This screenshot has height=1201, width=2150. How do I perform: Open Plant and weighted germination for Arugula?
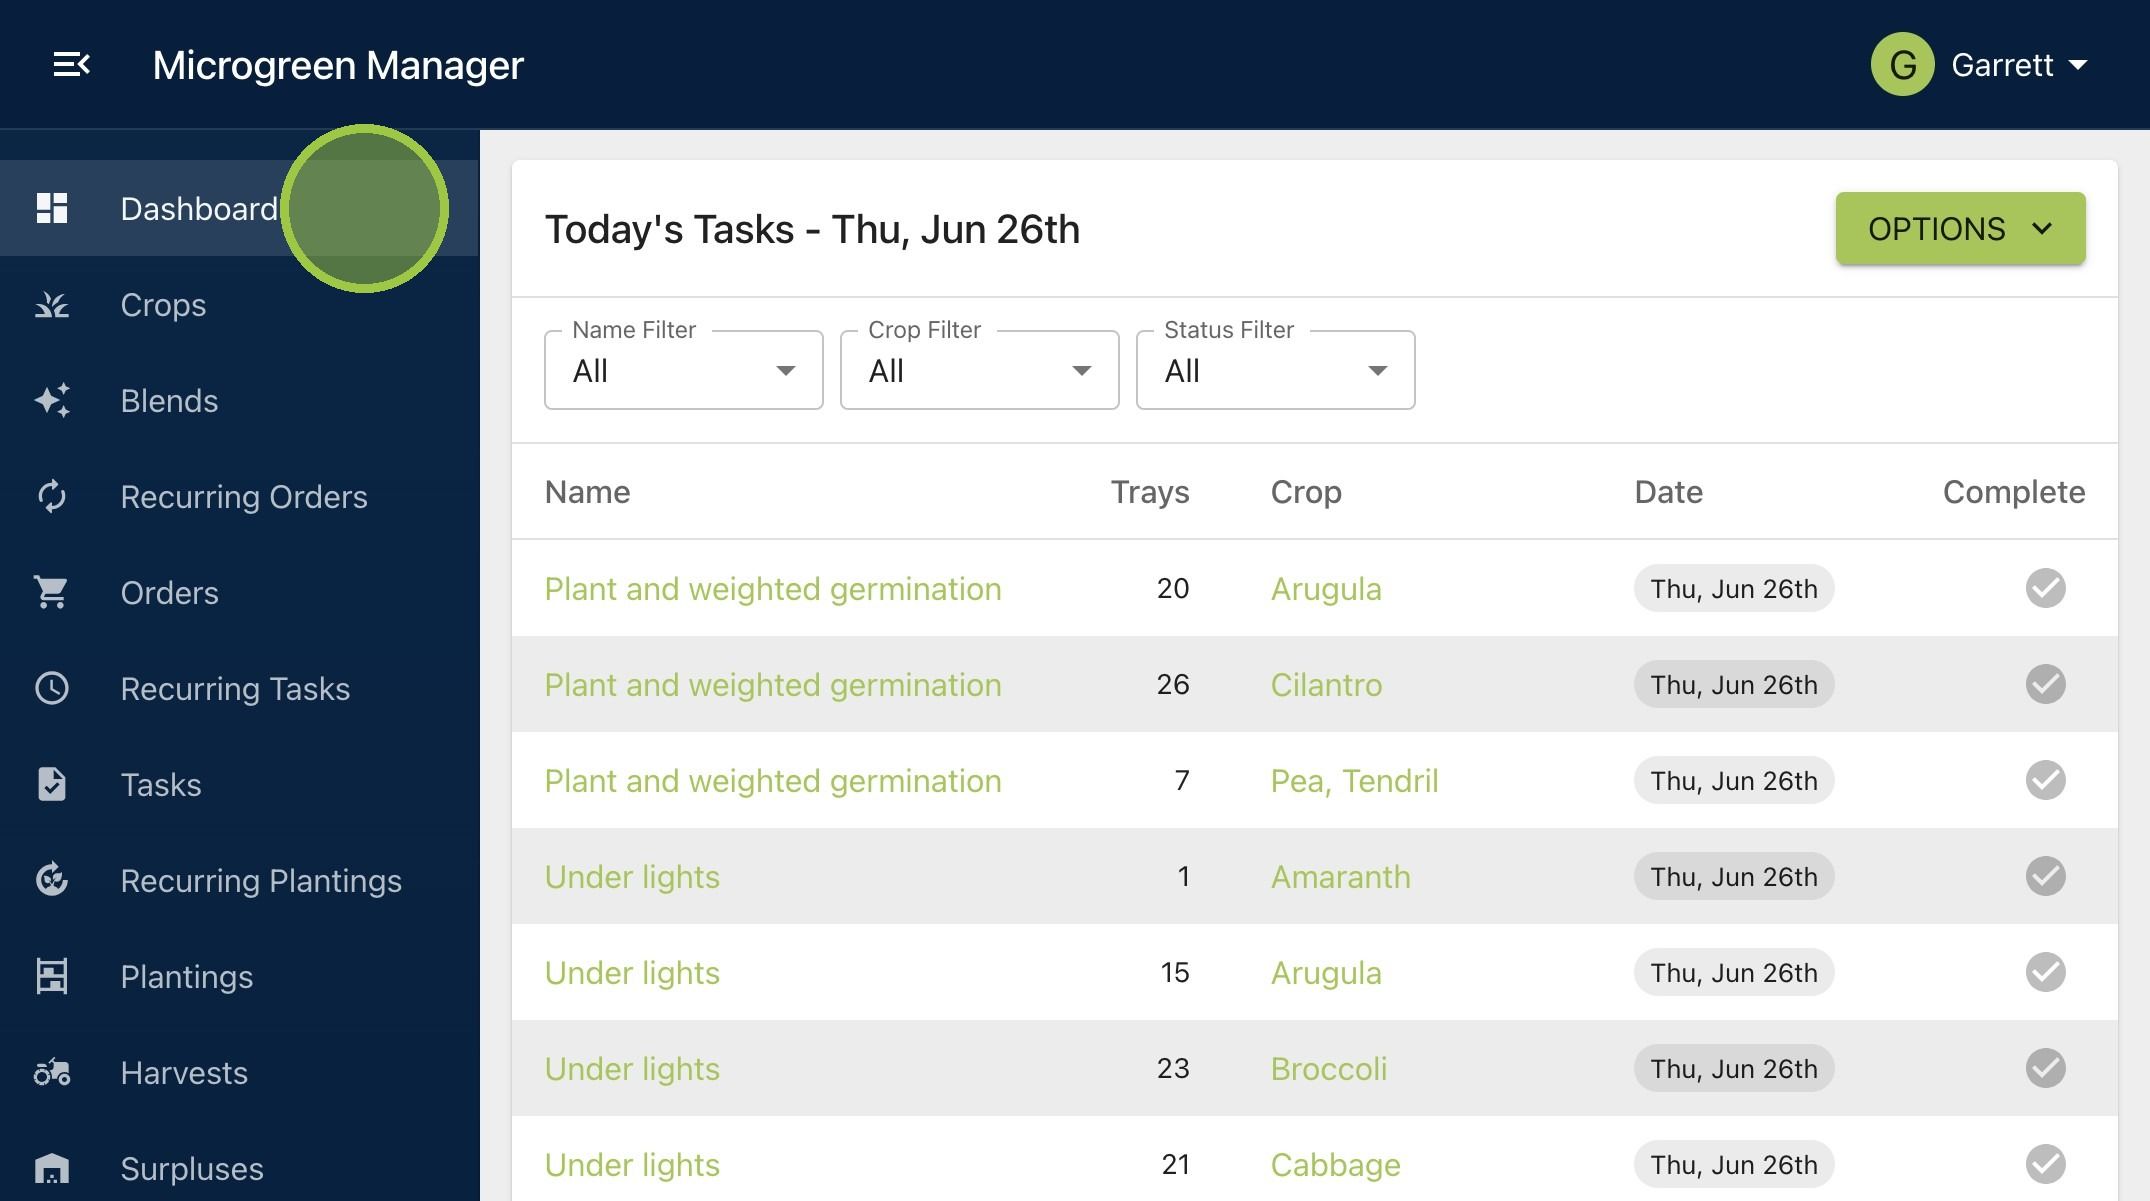tap(773, 589)
